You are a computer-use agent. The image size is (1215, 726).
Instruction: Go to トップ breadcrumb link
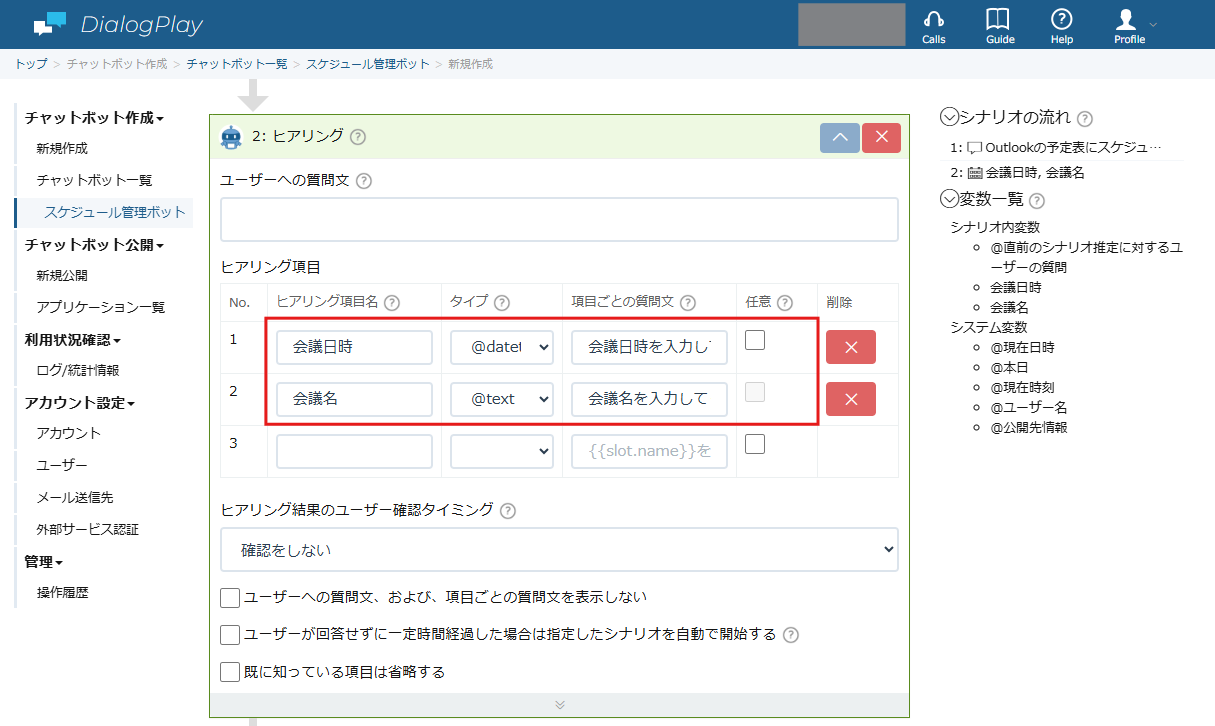pos(31,64)
